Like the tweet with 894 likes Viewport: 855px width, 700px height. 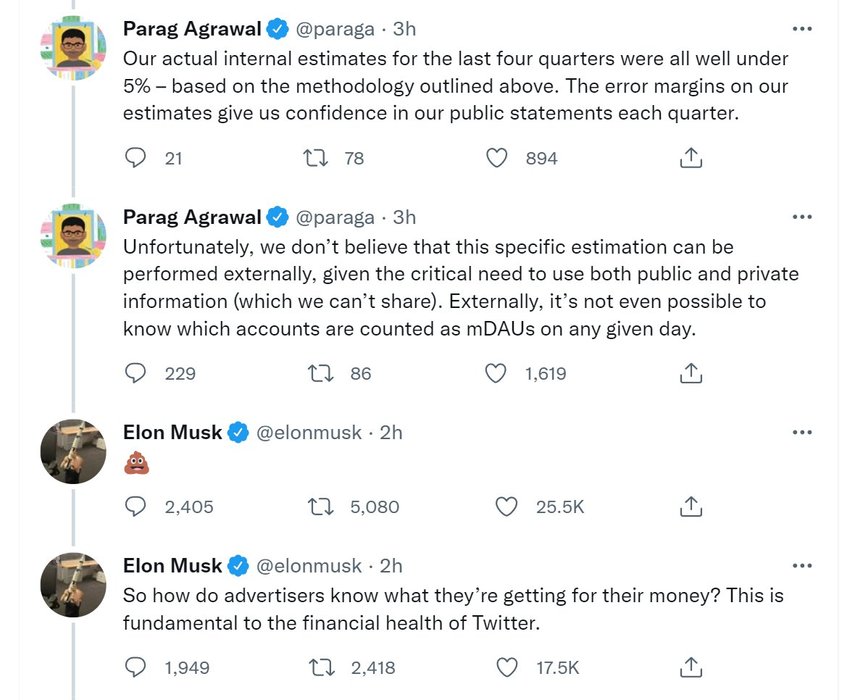click(x=497, y=158)
